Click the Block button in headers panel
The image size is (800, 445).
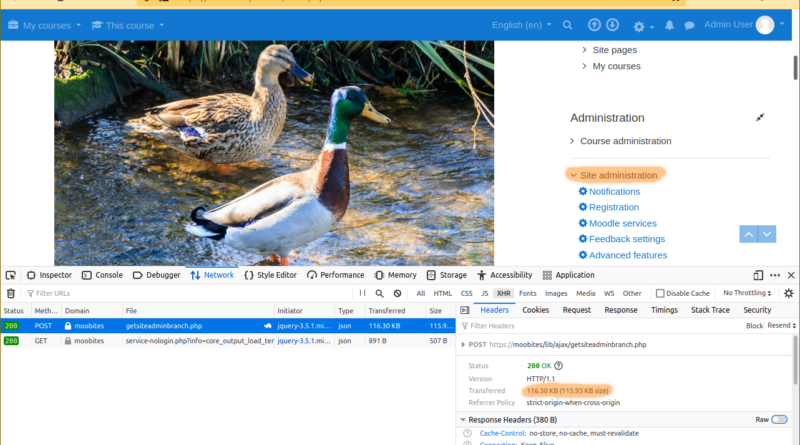pyautogui.click(x=754, y=326)
